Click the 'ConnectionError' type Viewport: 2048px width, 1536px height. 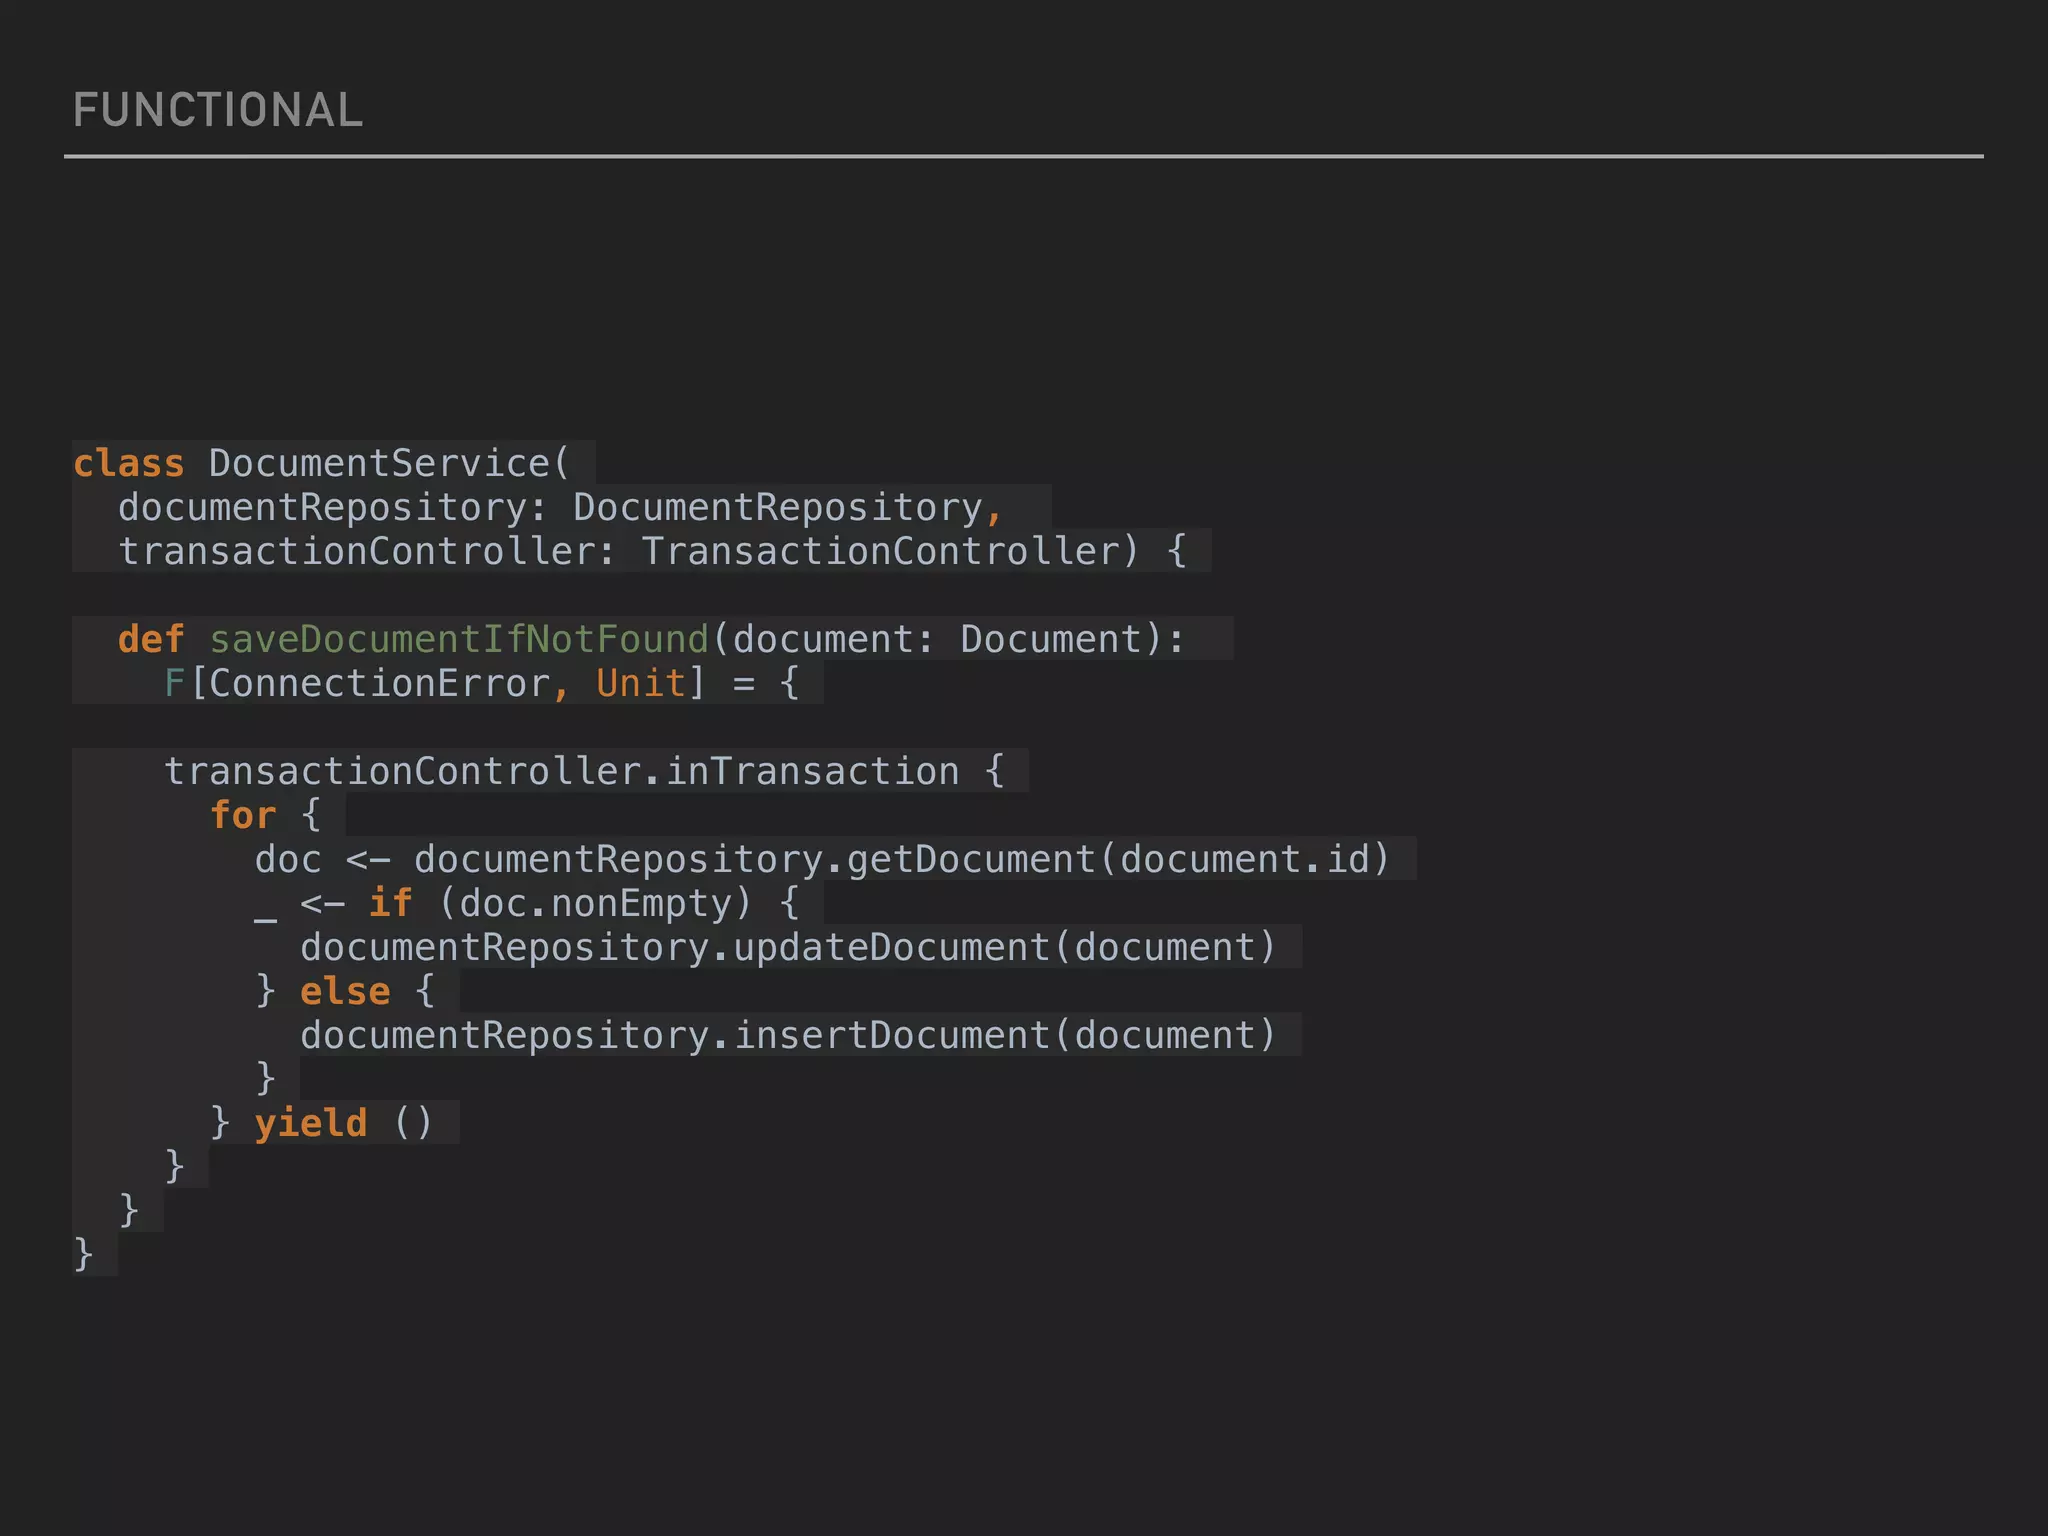point(380,683)
